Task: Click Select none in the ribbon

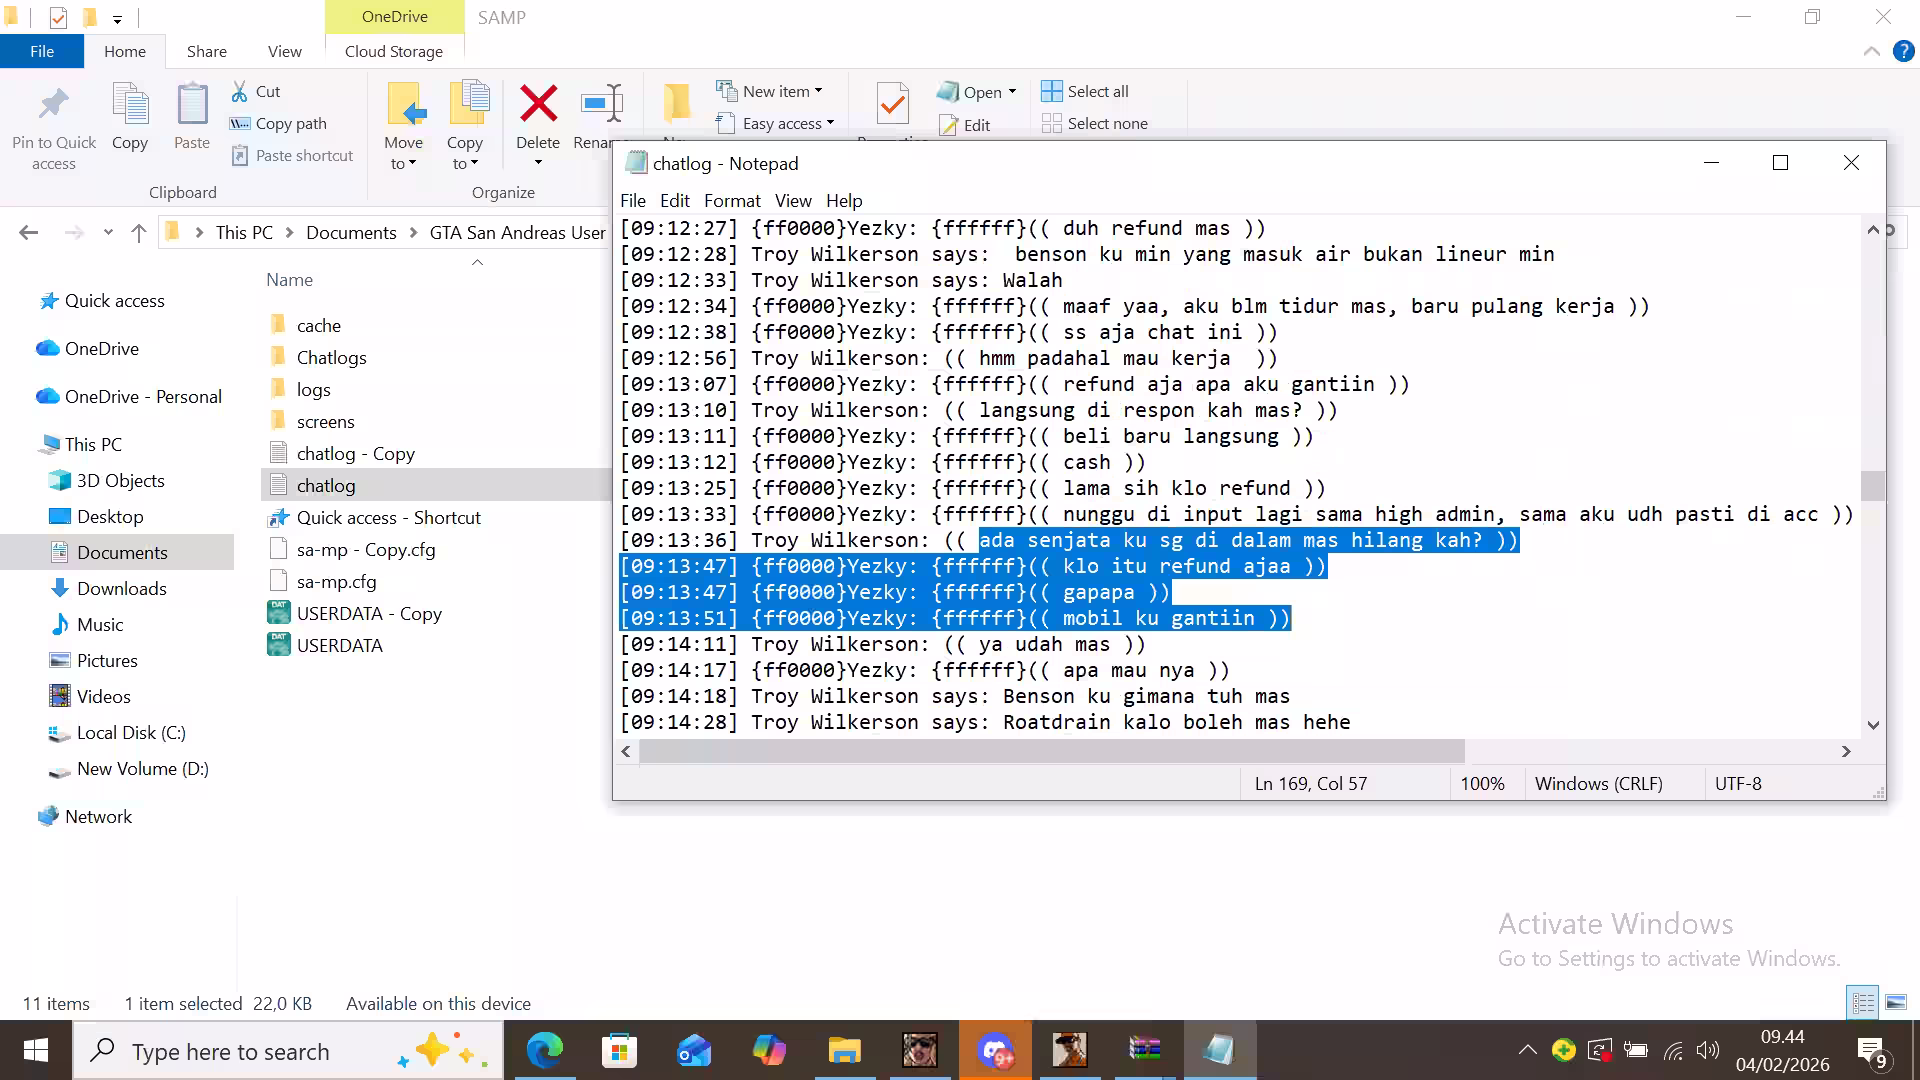Action: pos(1095,123)
